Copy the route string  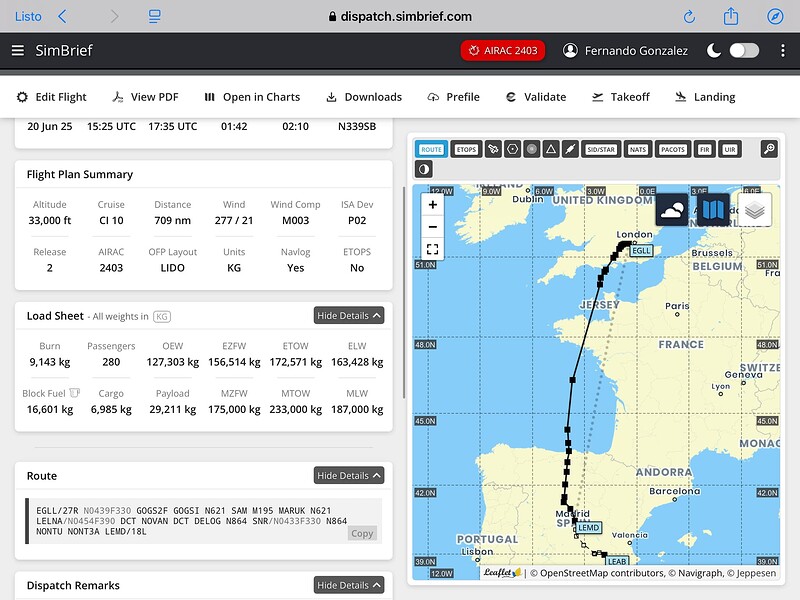(362, 533)
